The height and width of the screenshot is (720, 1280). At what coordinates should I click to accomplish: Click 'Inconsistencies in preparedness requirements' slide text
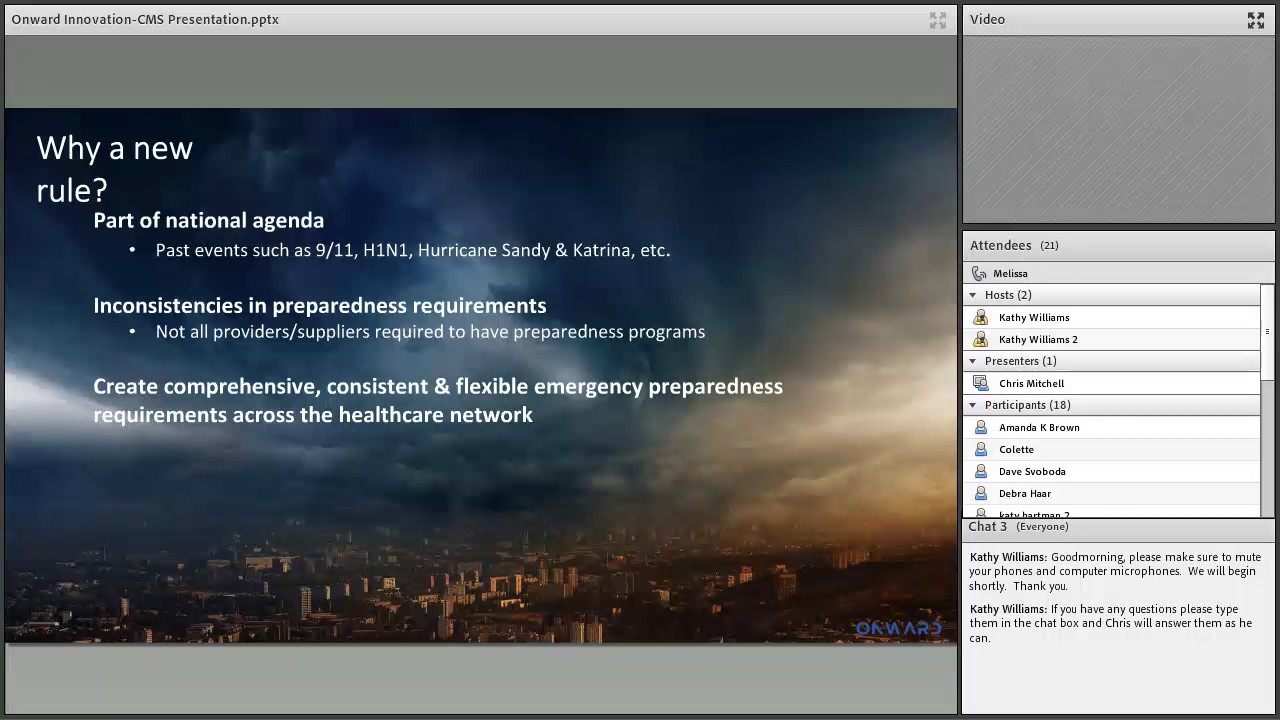tap(319, 306)
